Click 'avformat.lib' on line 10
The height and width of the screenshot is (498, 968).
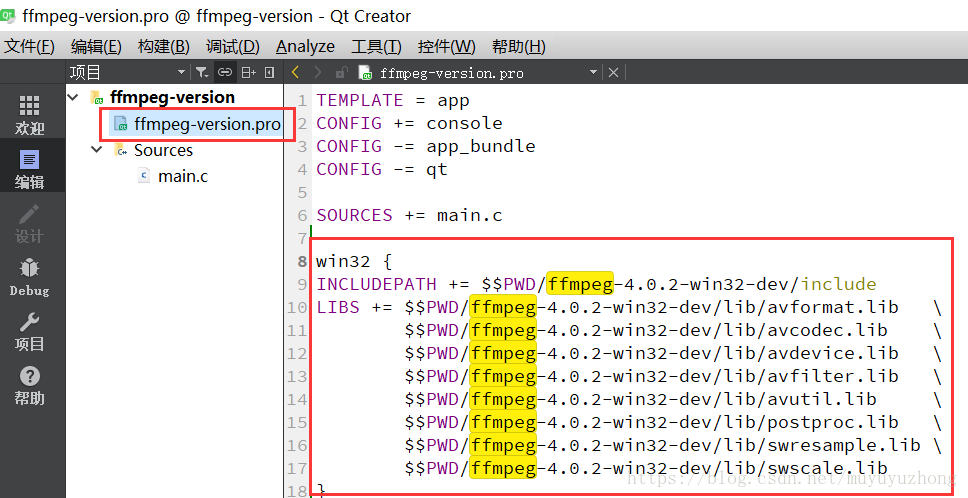833,307
